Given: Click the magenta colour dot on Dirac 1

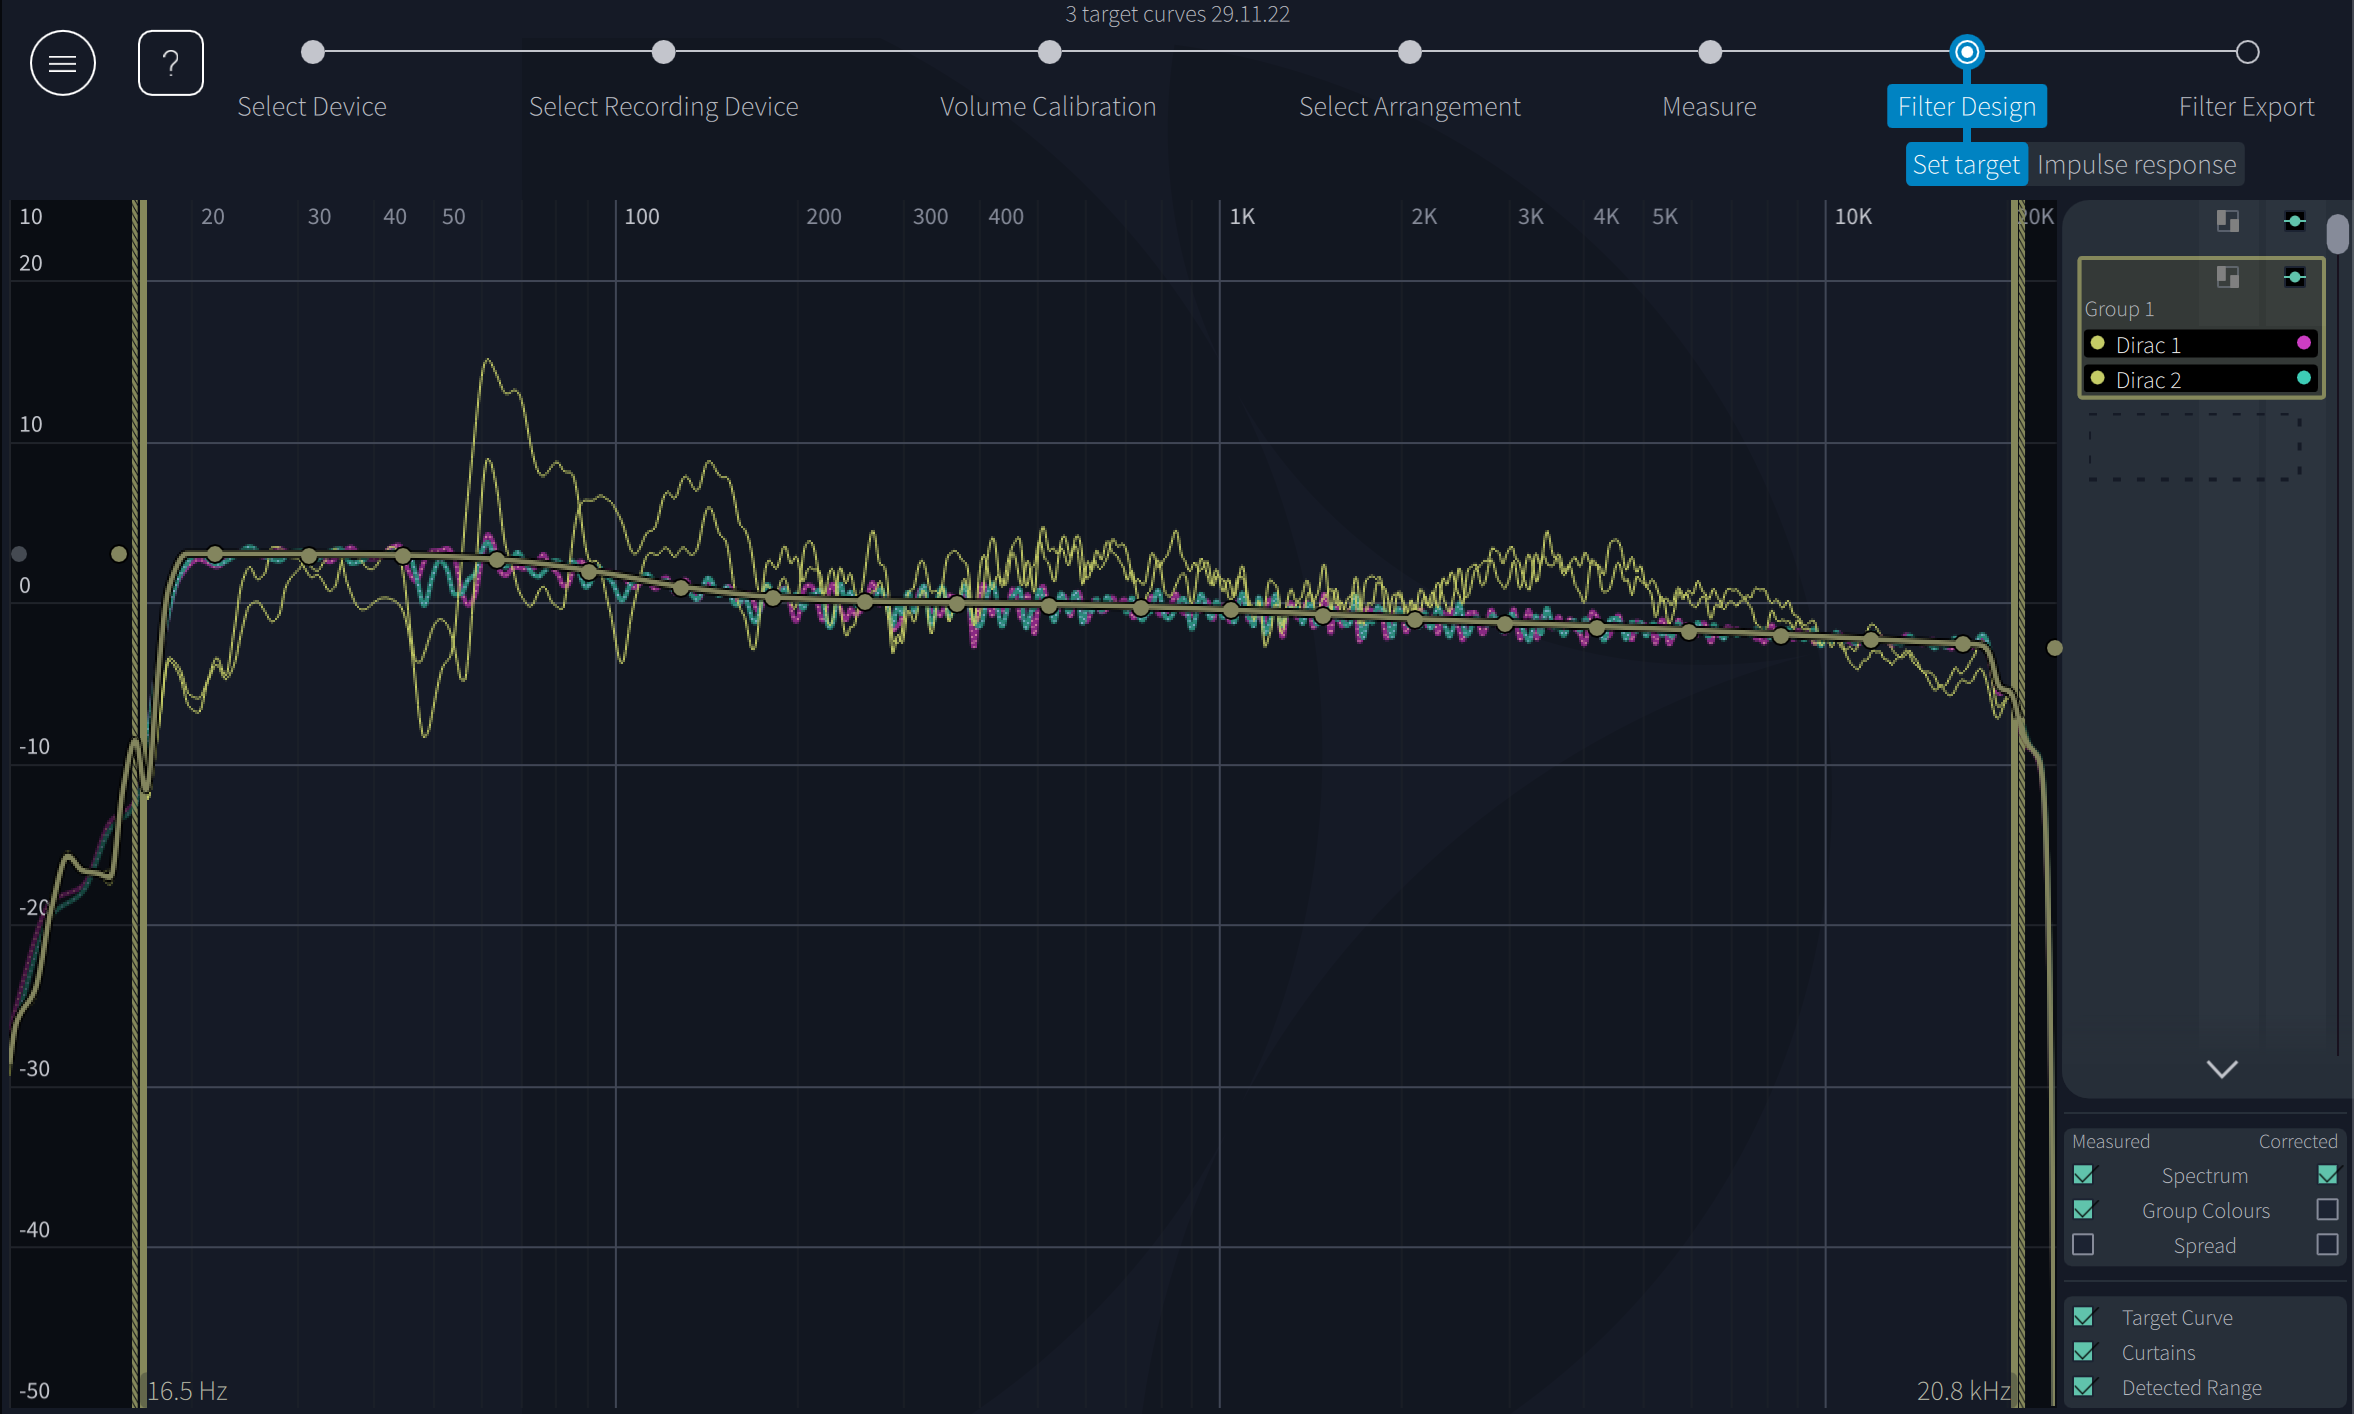Looking at the screenshot, I should click(2304, 343).
